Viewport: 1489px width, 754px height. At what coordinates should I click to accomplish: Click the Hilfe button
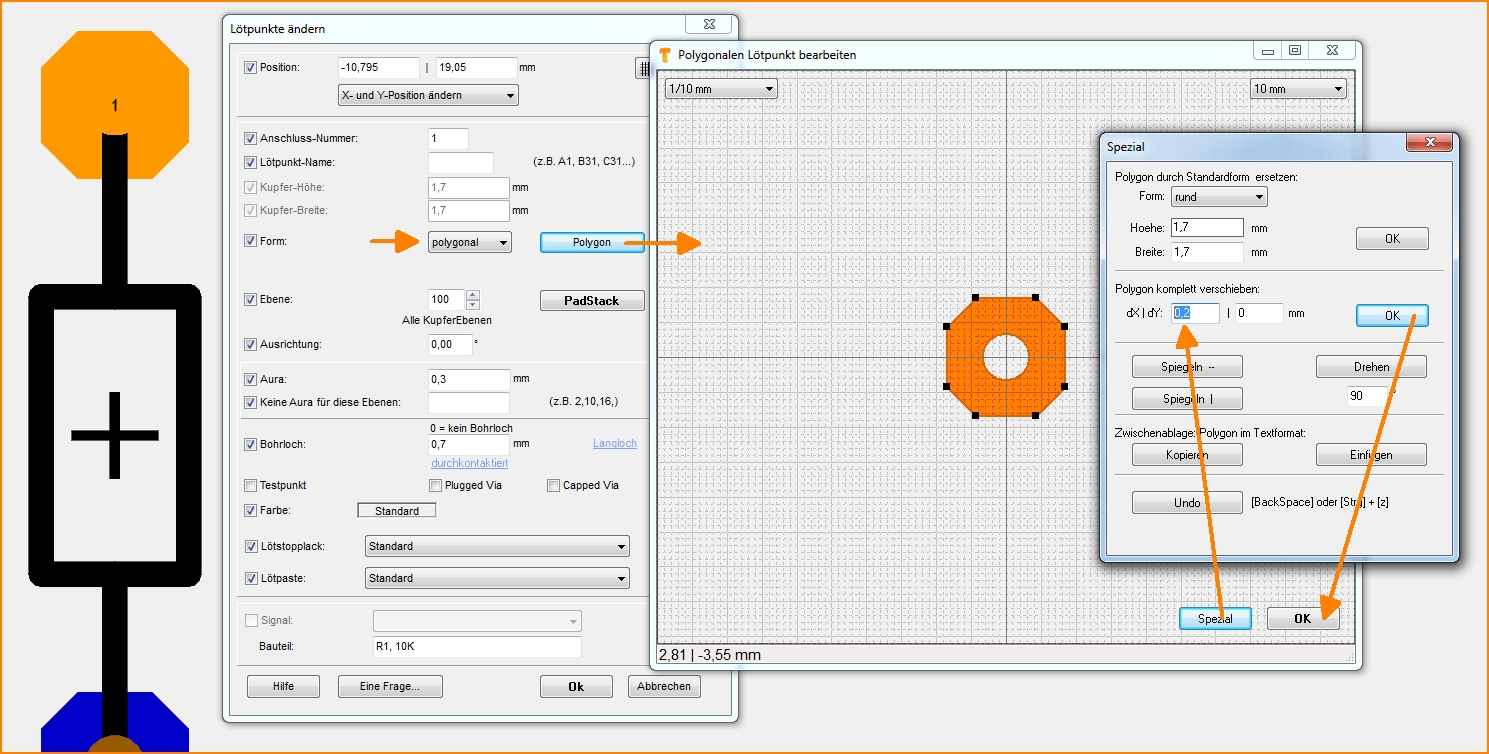(284, 687)
